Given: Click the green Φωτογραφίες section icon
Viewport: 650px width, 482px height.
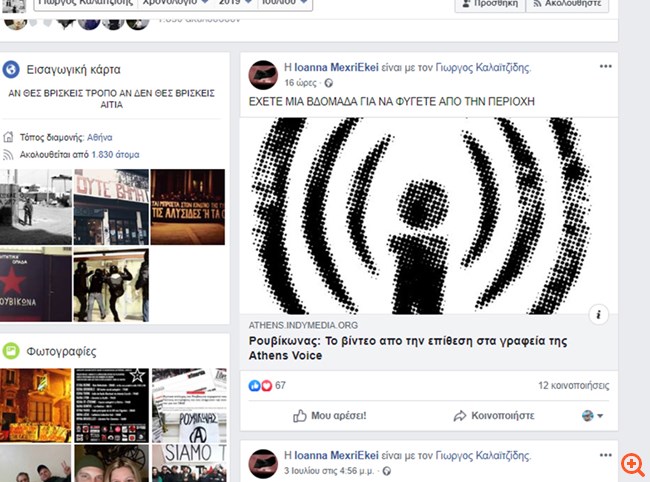Looking at the screenshot, I should coord(11,350).
